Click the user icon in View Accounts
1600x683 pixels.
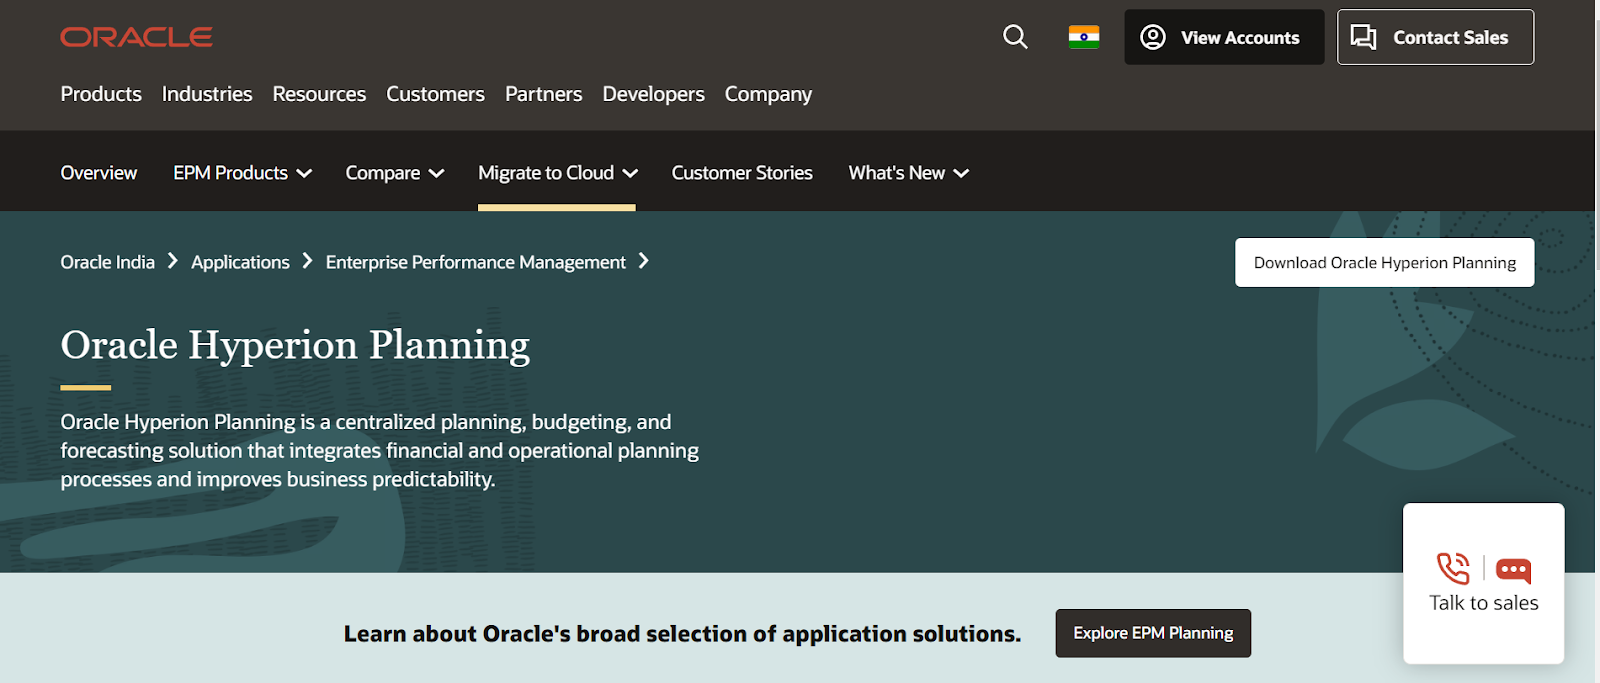1153,37
